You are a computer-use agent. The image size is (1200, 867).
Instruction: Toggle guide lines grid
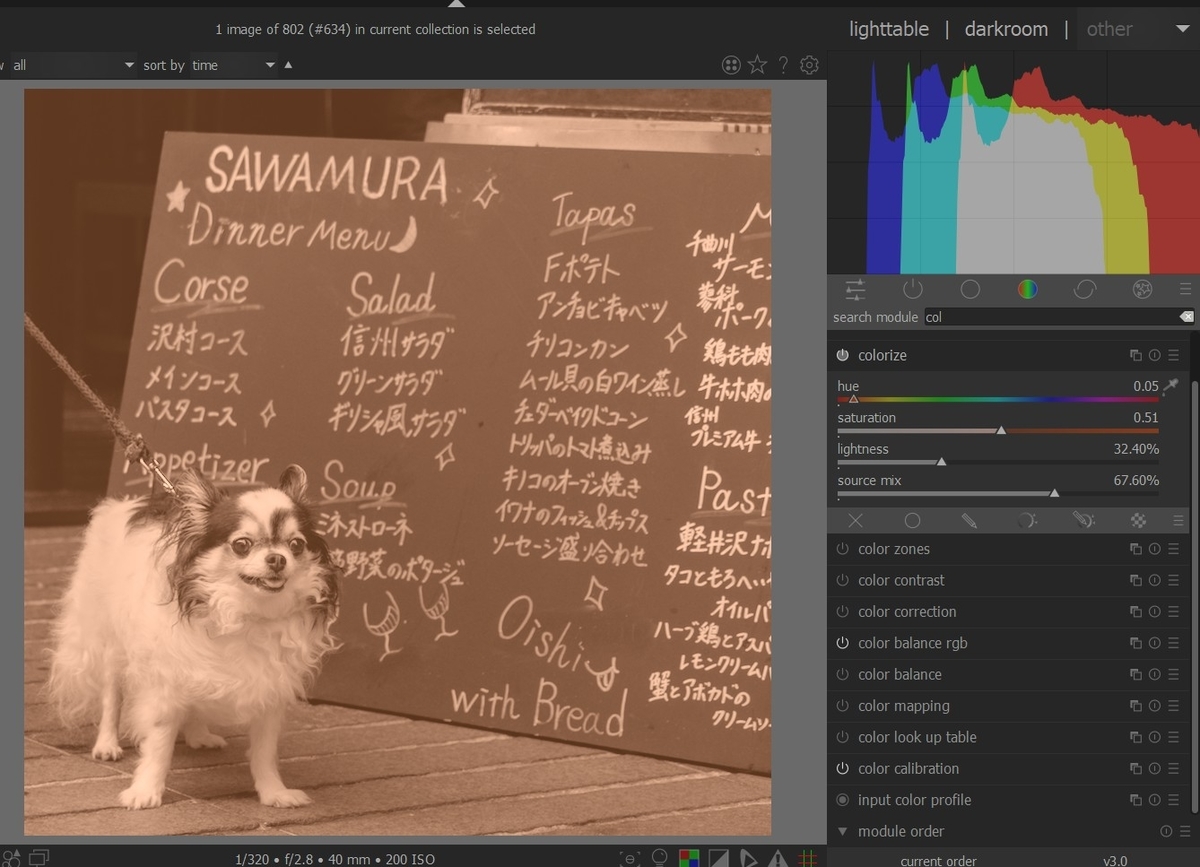[808, 858]
